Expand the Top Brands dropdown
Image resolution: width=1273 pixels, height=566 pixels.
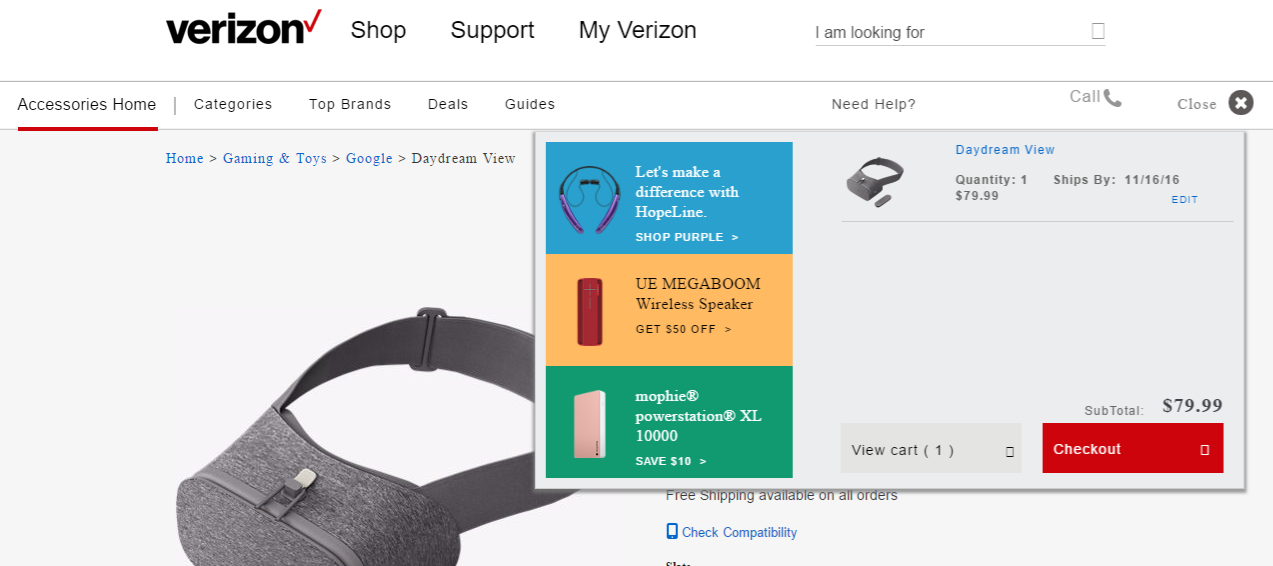[350, 104]
